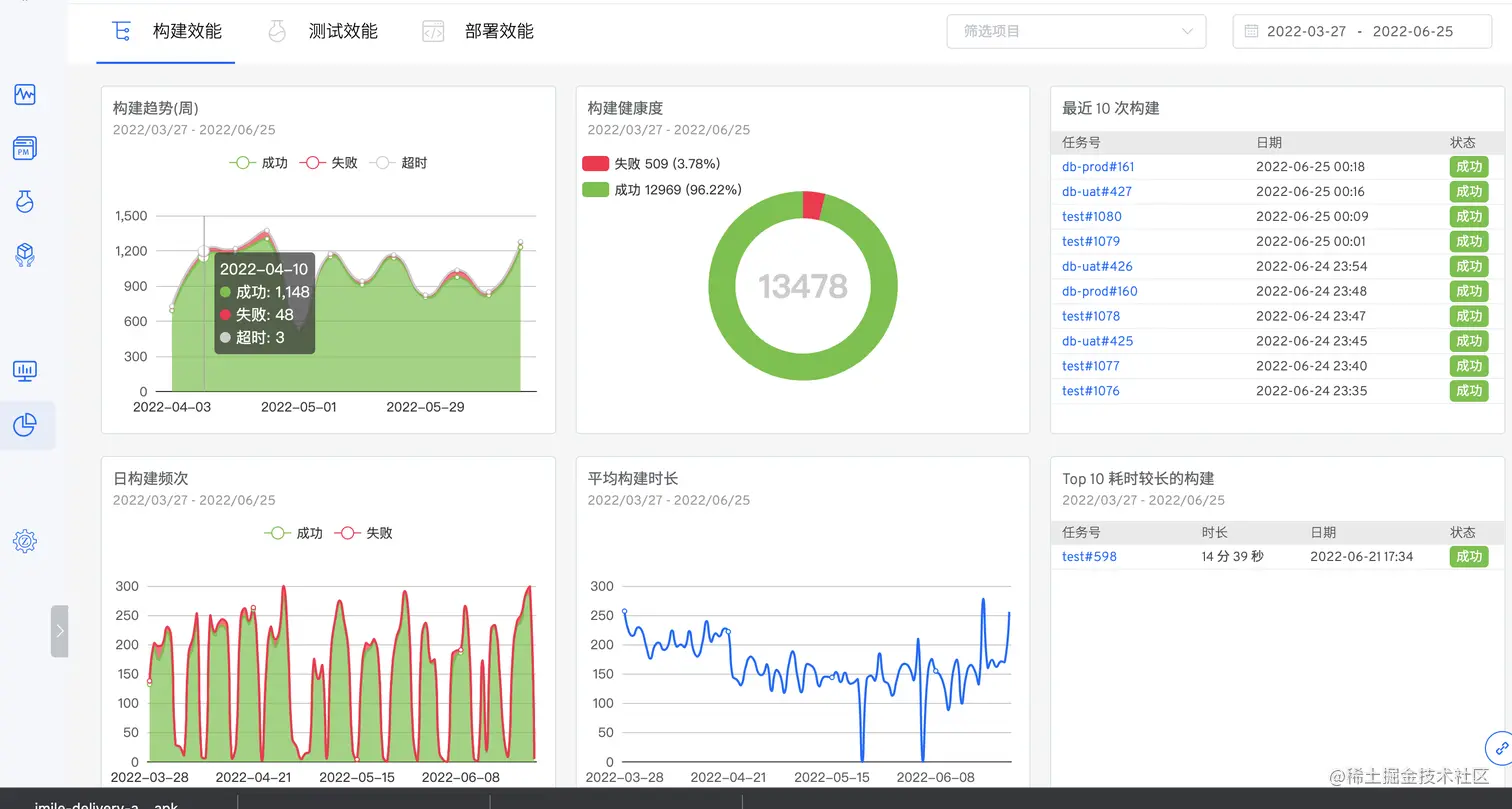Open build task test#1079
This screenshot has height=809, width=1512.
click(1091, 241)
